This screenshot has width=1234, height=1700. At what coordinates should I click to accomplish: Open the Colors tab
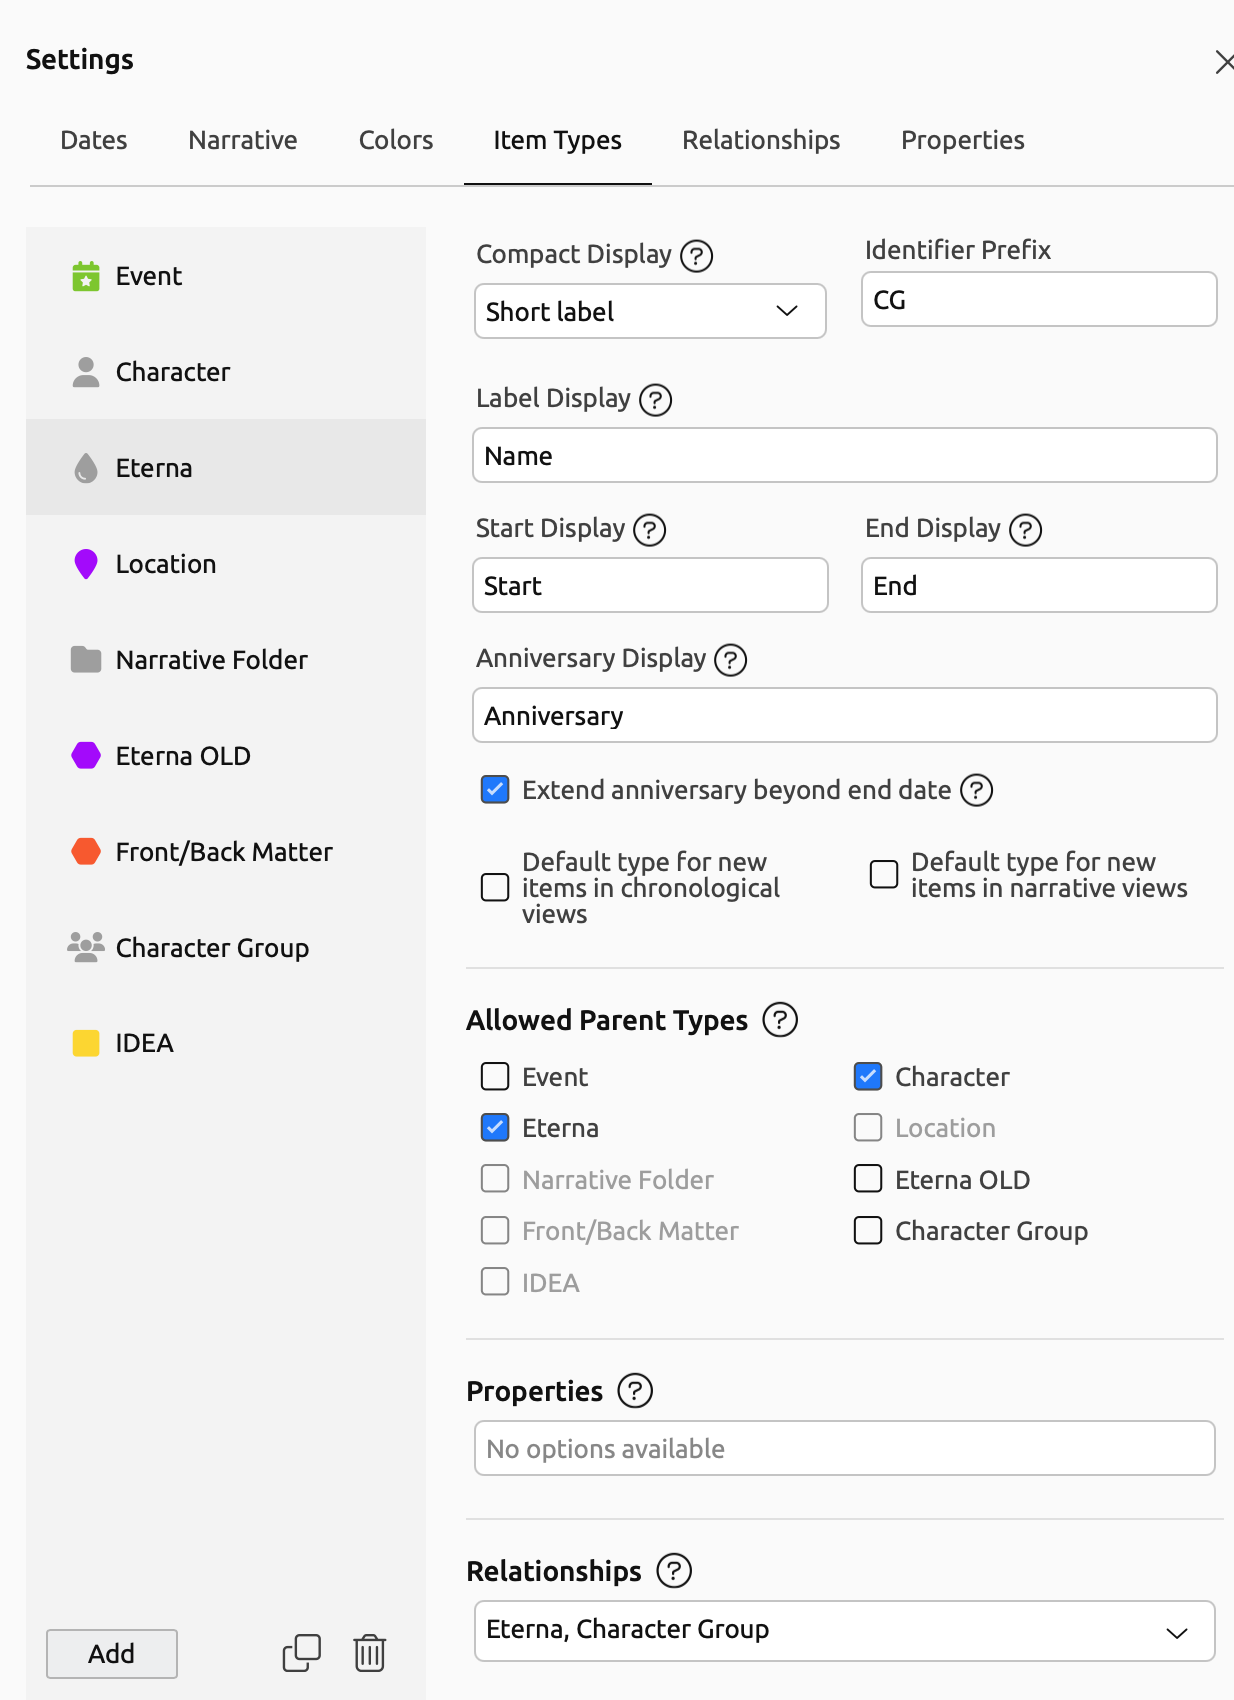point(395,140)
